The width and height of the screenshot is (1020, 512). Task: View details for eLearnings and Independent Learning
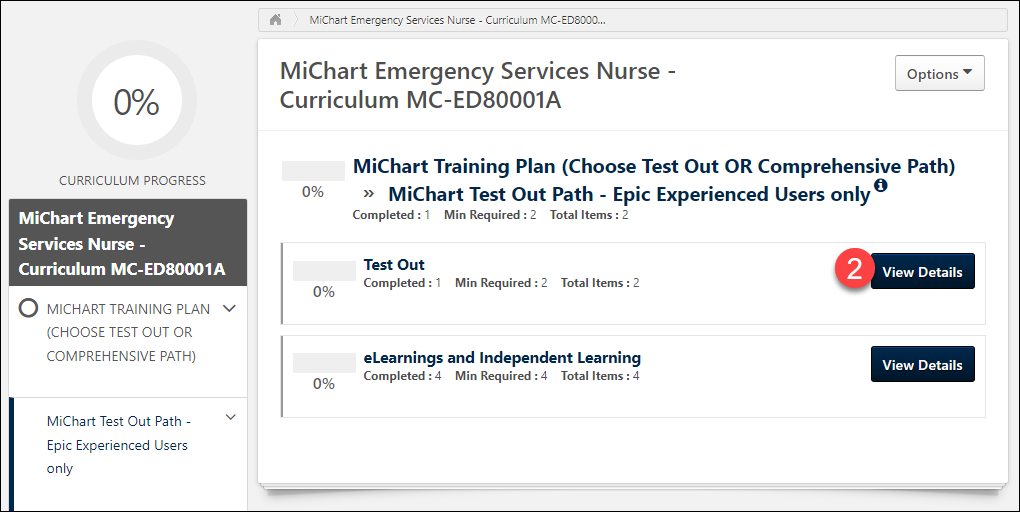pyautogui.click(x=922, y=365)
